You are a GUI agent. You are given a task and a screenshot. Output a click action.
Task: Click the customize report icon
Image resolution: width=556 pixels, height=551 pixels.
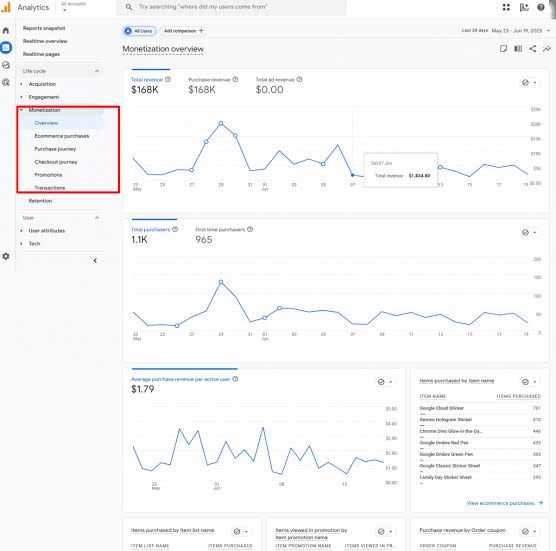coord(503,49)
